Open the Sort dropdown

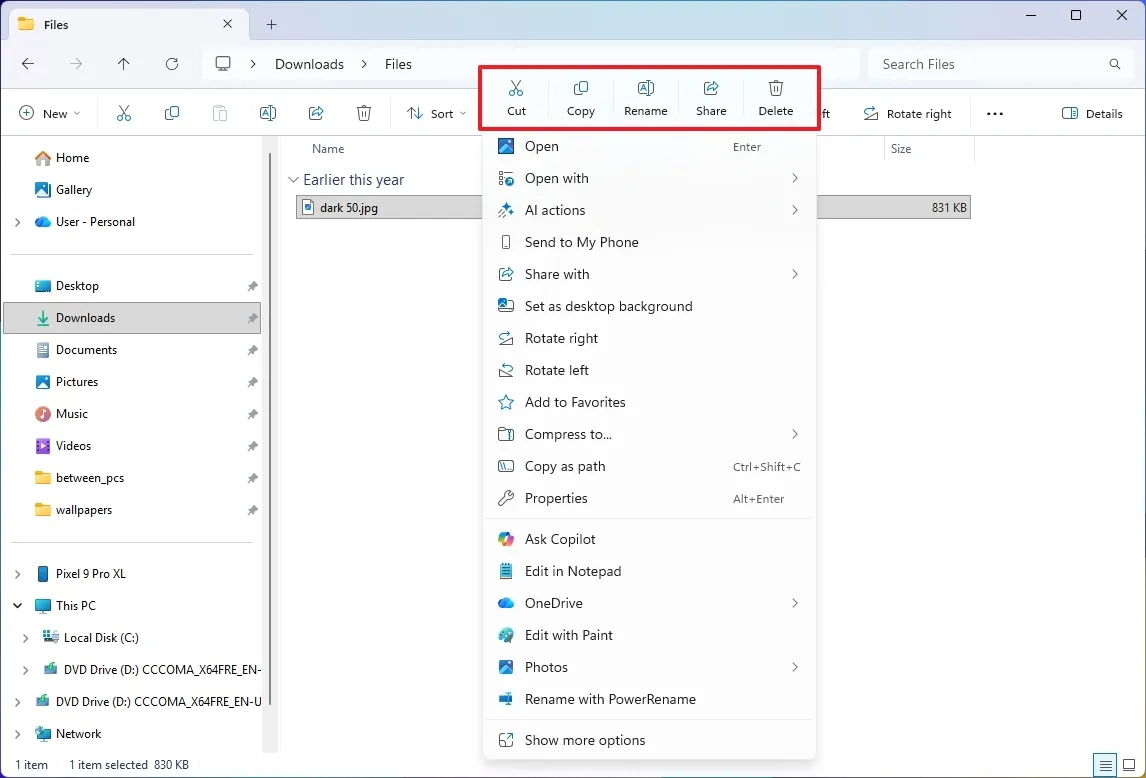click(435, 113)
